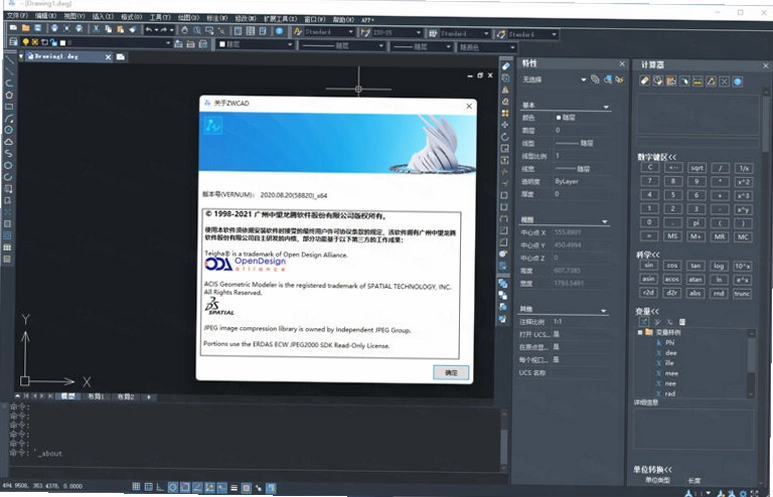Click the blue Help globe icon in the main toolbar
The width and height of the screenshot is (773, 497).
tap(280, 31)
